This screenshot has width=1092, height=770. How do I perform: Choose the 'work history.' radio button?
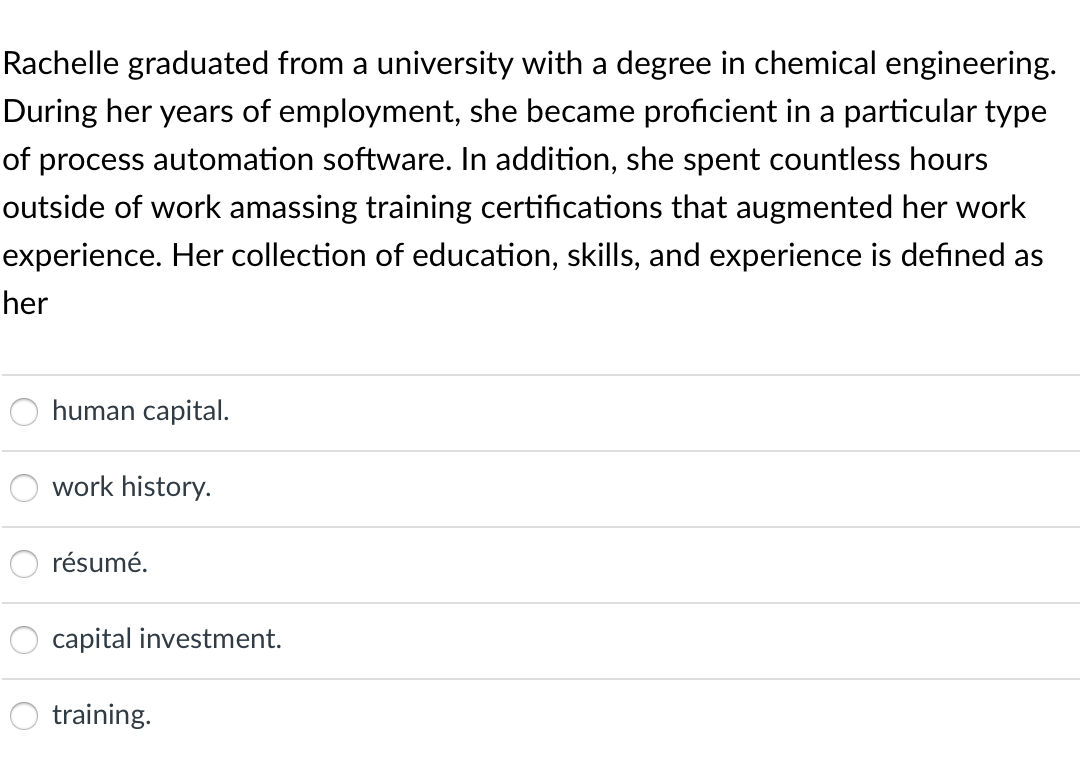[x=24, y=487]
